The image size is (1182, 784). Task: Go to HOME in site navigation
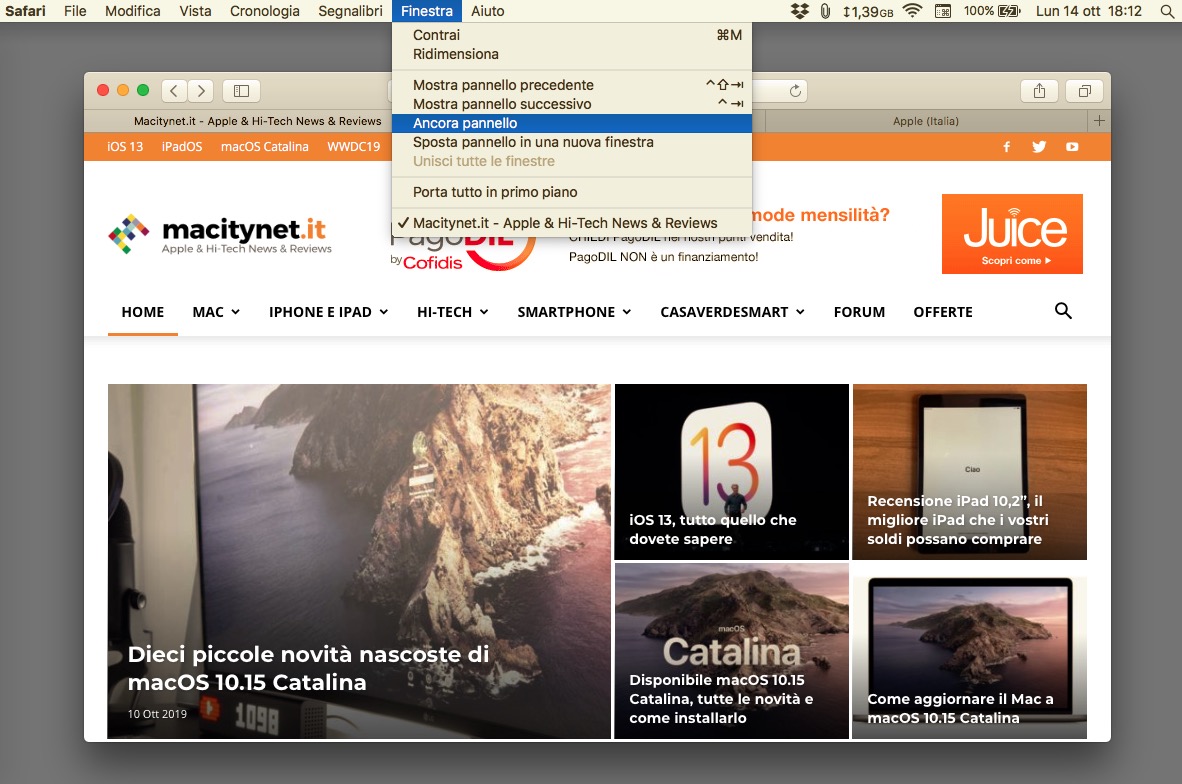click(x=142, y=312)
